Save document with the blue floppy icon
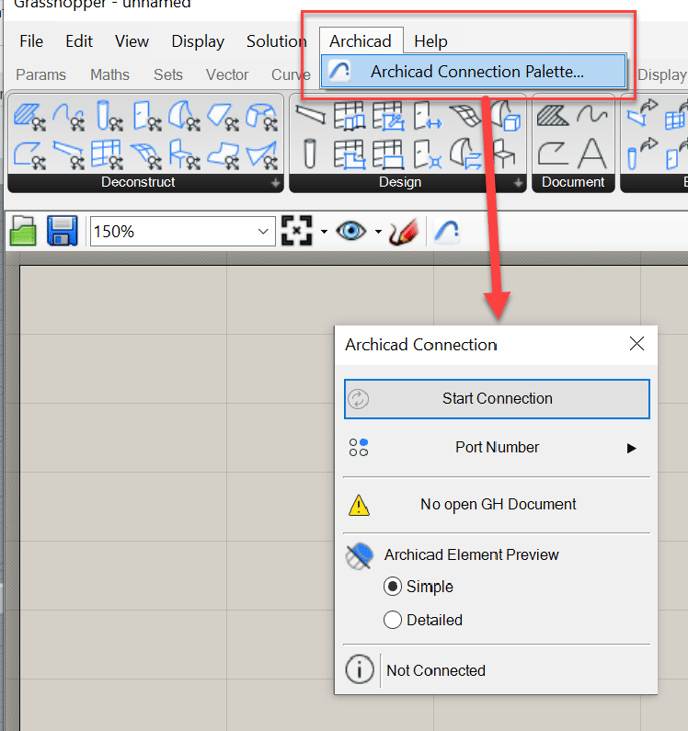The width and height of the screenshot is (688, 731). coord(62,231)
